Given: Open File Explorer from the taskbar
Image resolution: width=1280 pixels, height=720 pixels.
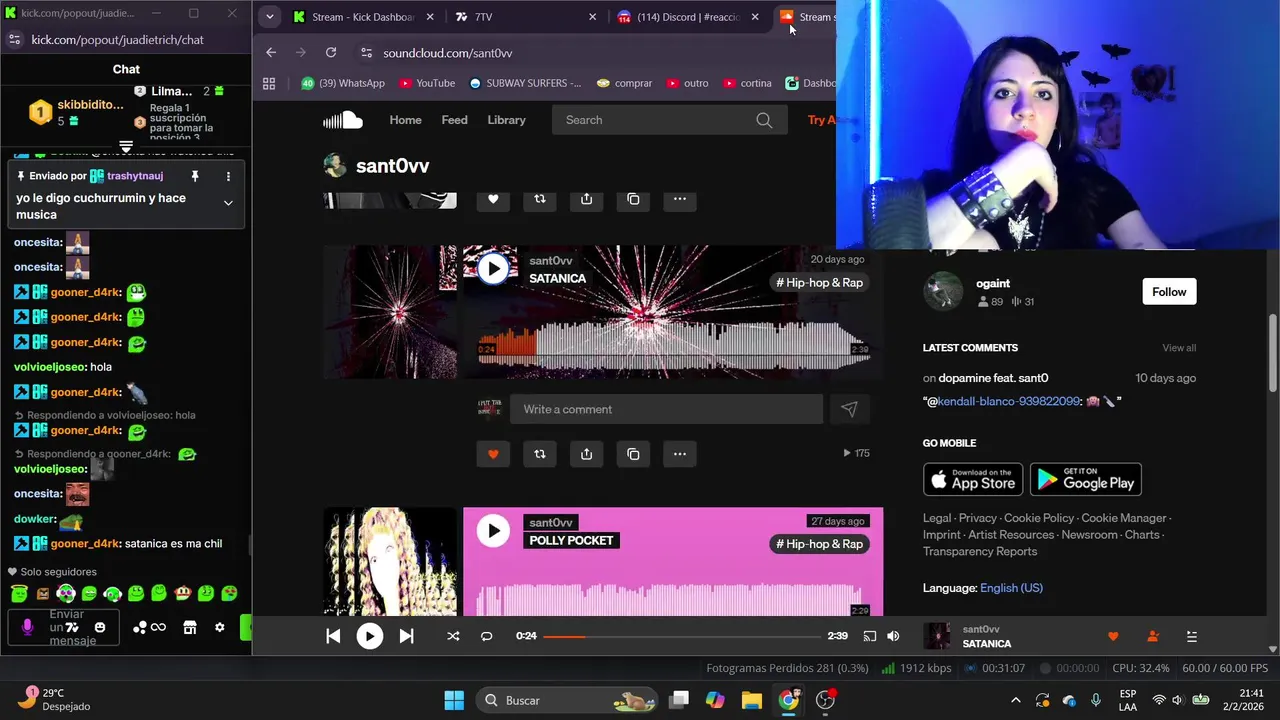Looking at the screenshot, I should tap(752, 700).
